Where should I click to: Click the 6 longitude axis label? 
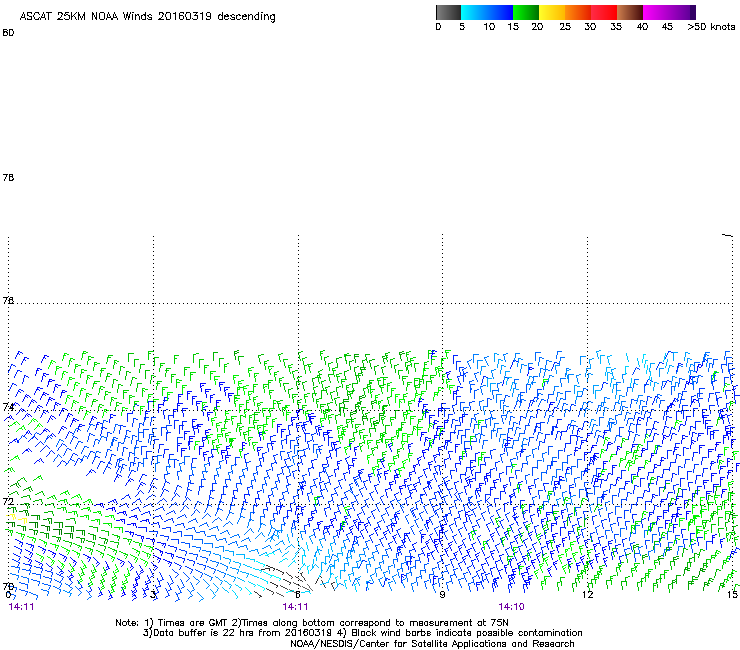point(298,594)
